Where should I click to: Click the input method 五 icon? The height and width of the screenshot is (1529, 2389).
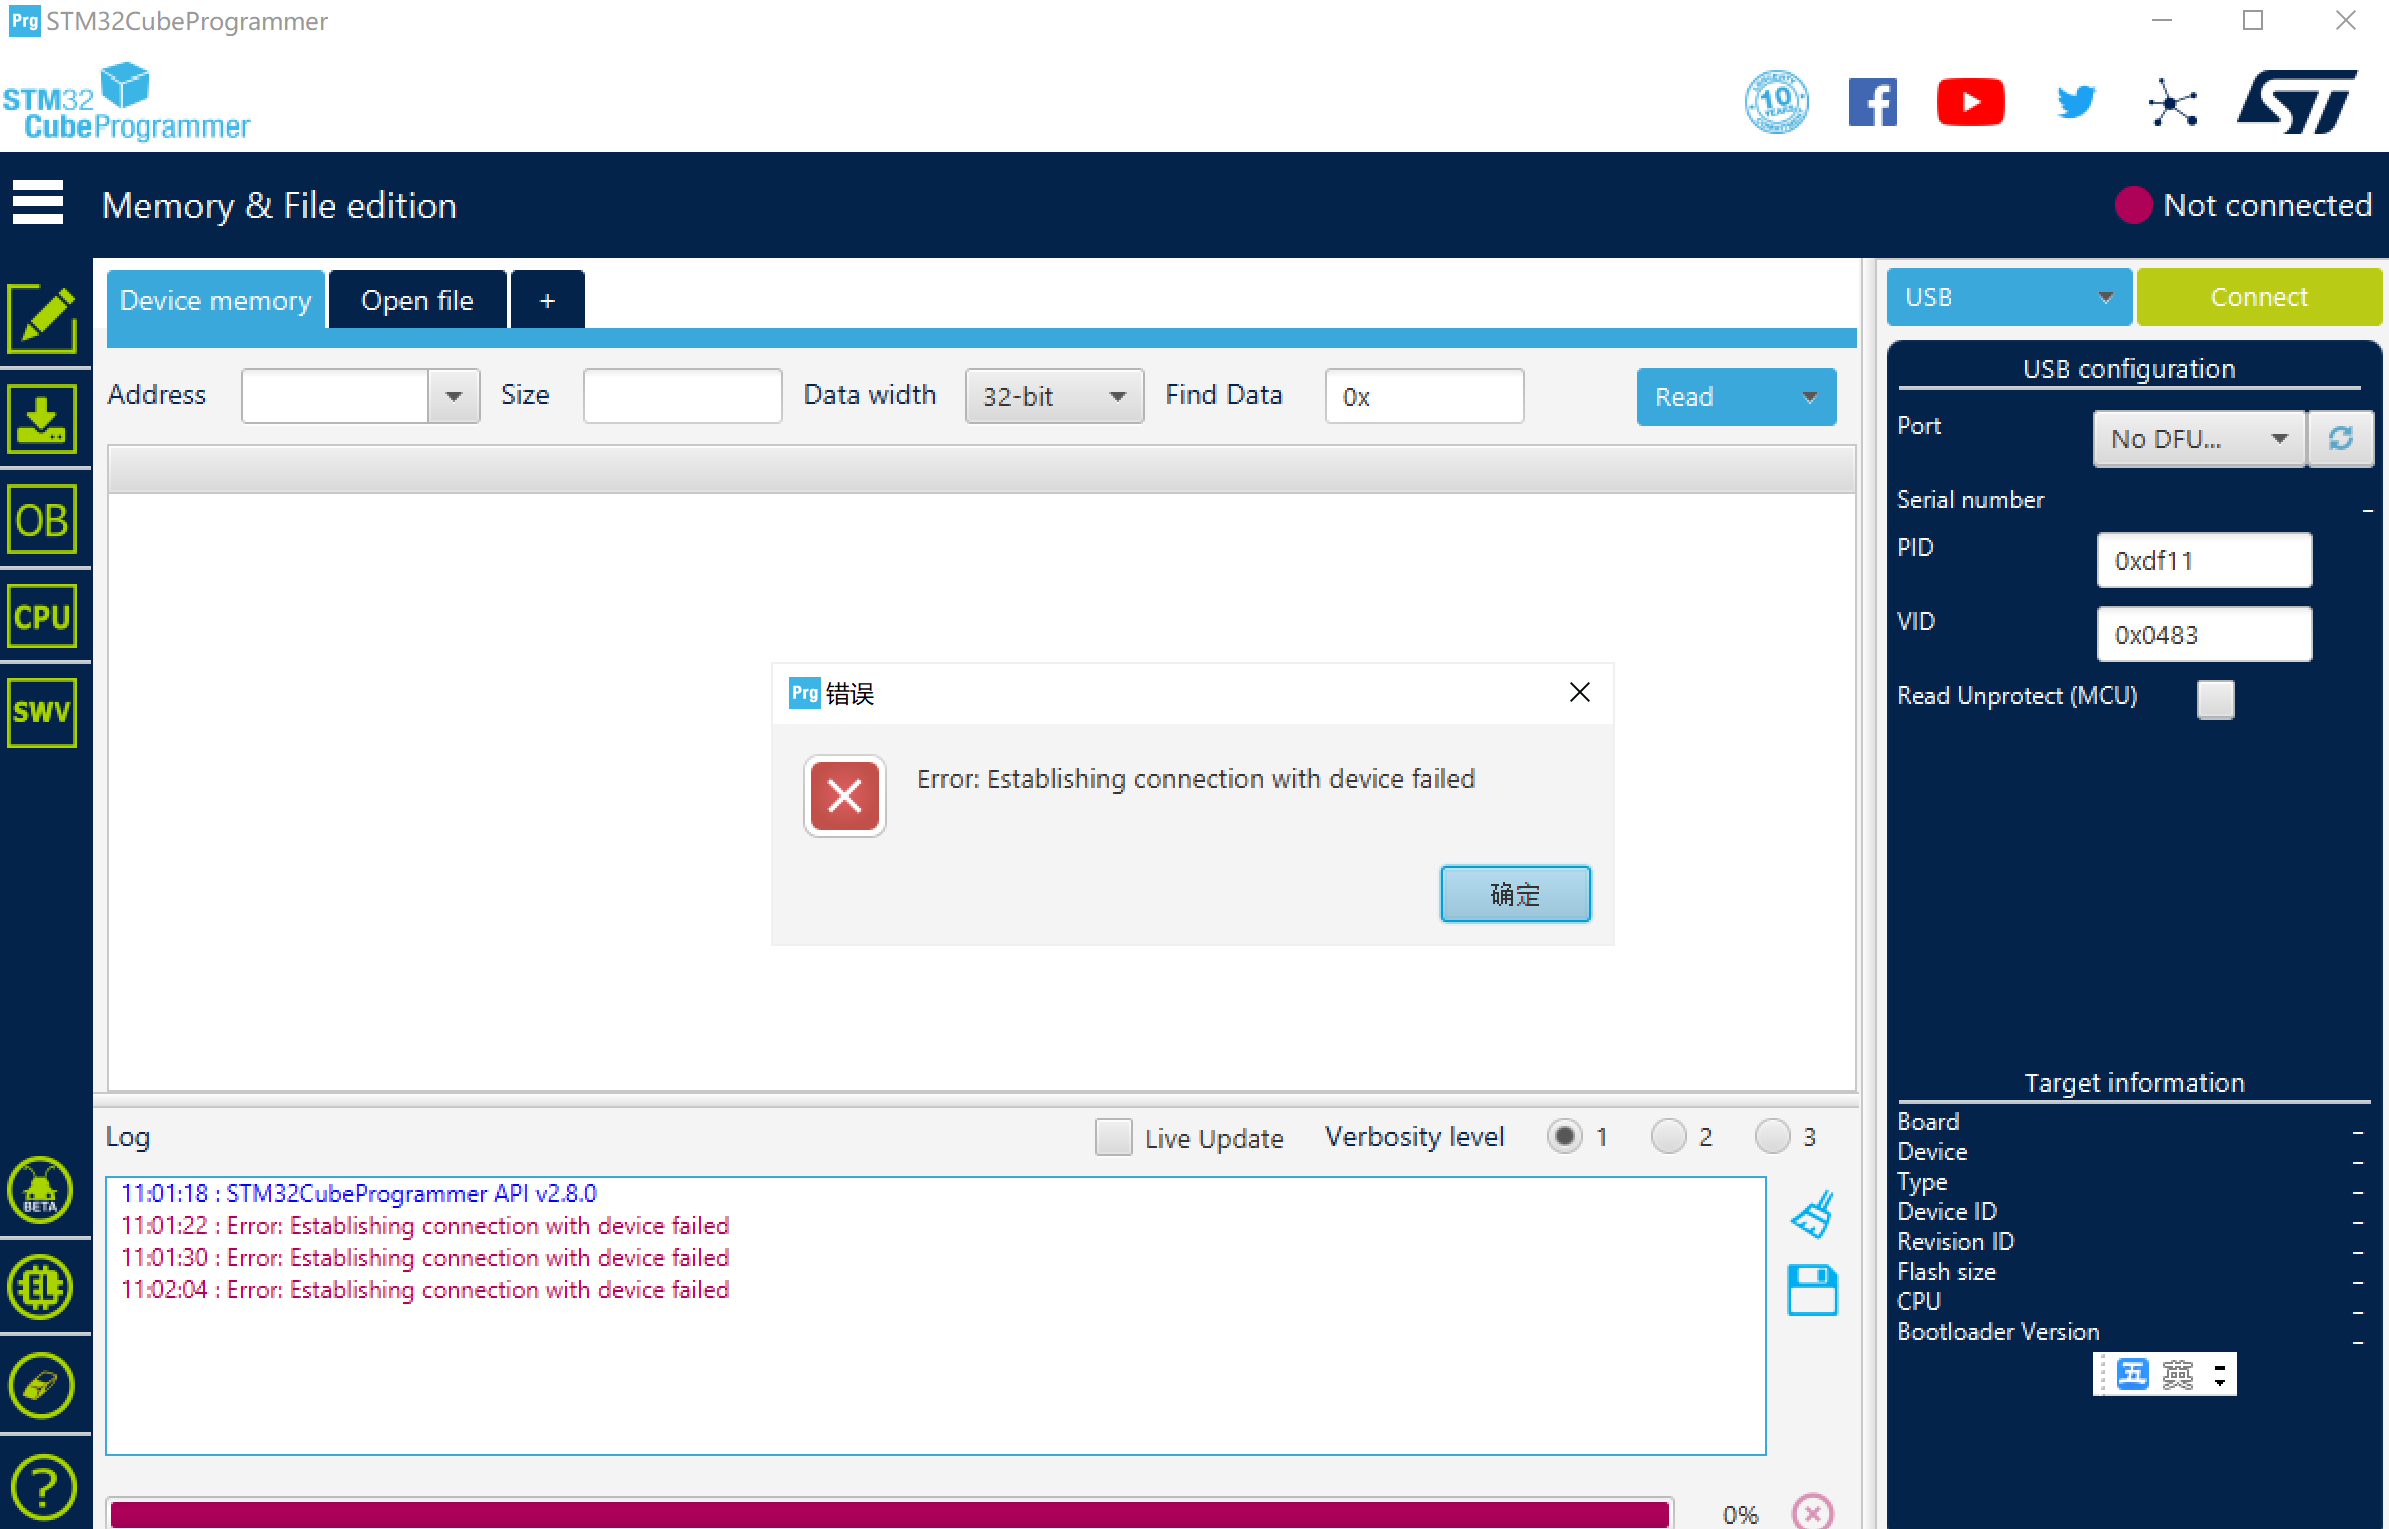coord(2133,1374)
